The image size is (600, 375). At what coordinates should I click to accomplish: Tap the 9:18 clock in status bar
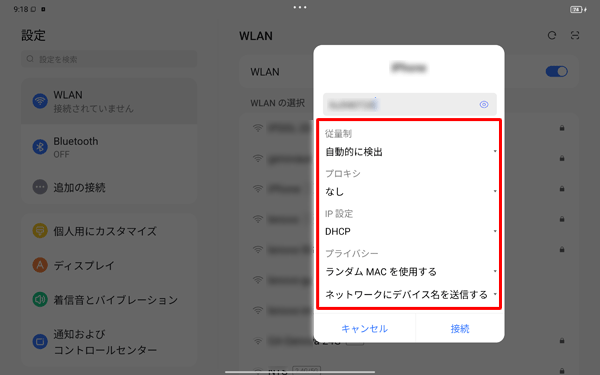click(x=21, y=9)
